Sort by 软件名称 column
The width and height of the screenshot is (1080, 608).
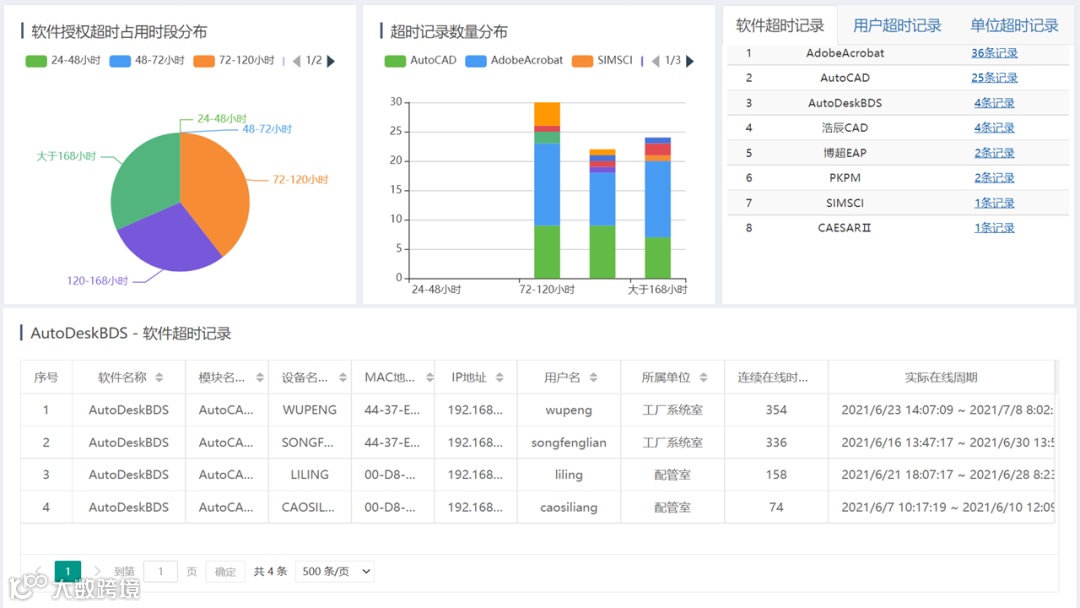159,377
